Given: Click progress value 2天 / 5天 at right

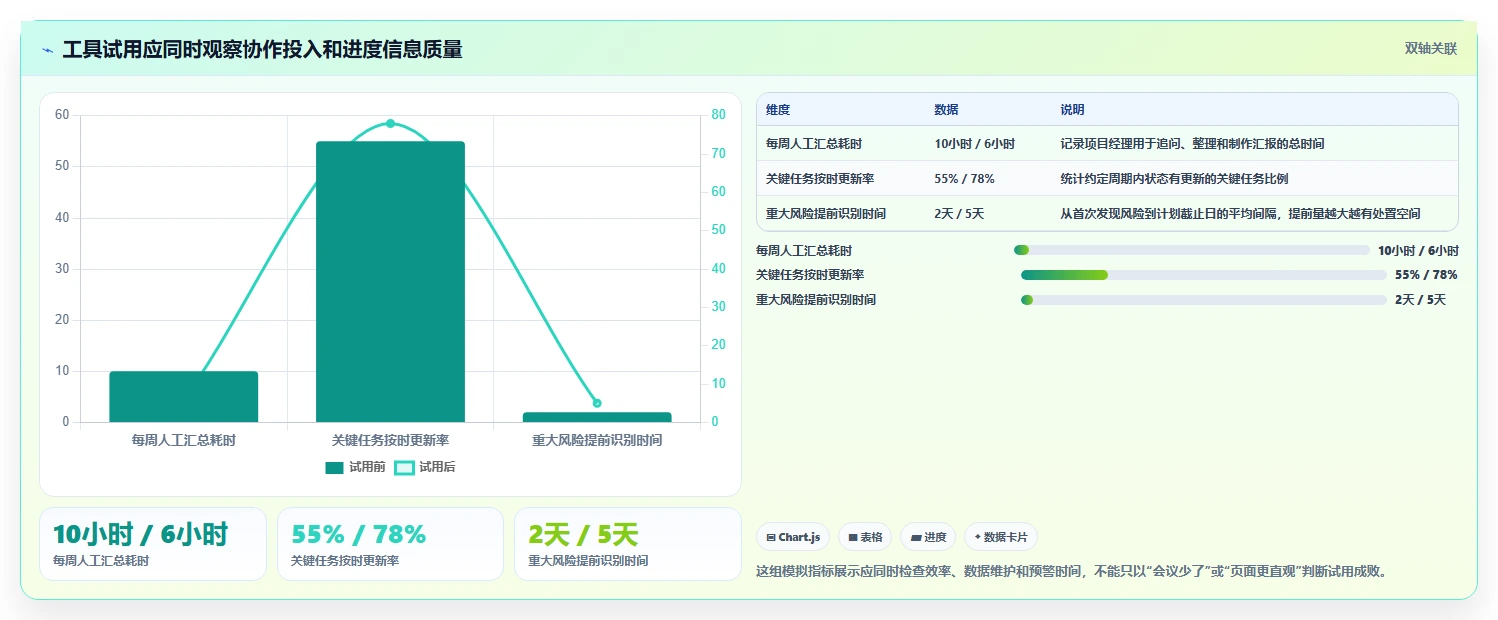Looking at the screenshot, I should [1420, 300].
